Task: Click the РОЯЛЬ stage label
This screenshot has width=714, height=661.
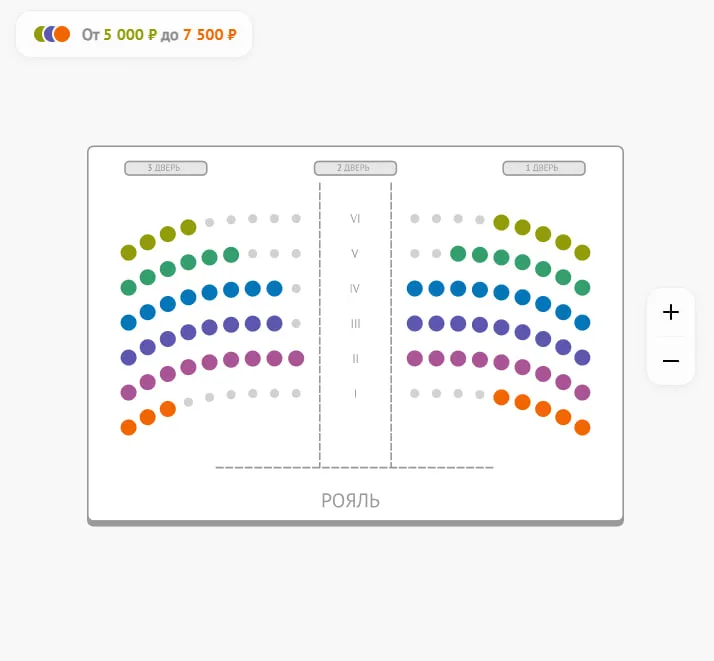Action: click(x=350, y=501)
